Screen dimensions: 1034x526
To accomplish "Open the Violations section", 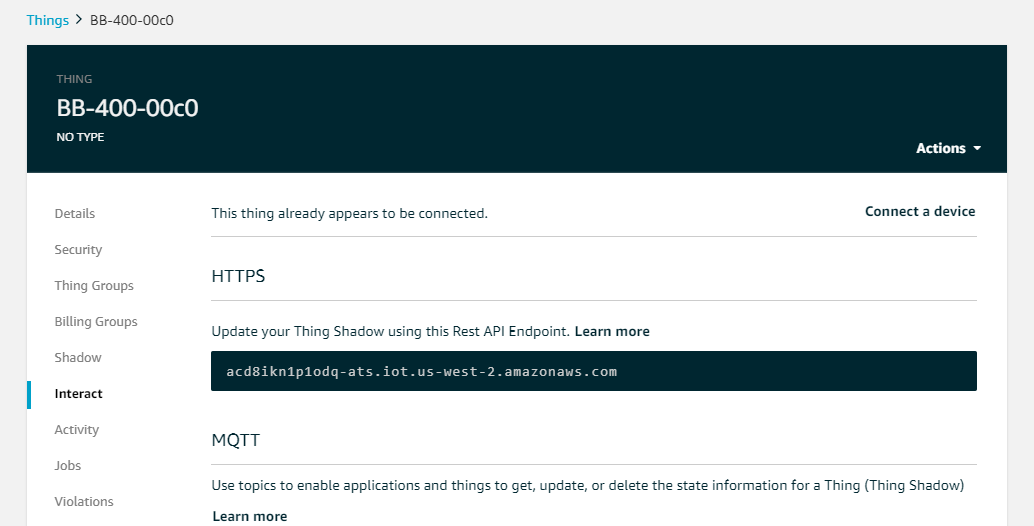I will pos(84,502).
